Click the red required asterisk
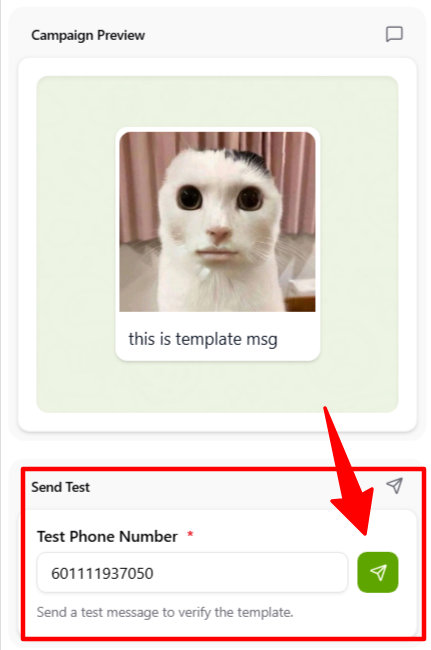Viewport: 431px width, 650px height. (190, 534)
